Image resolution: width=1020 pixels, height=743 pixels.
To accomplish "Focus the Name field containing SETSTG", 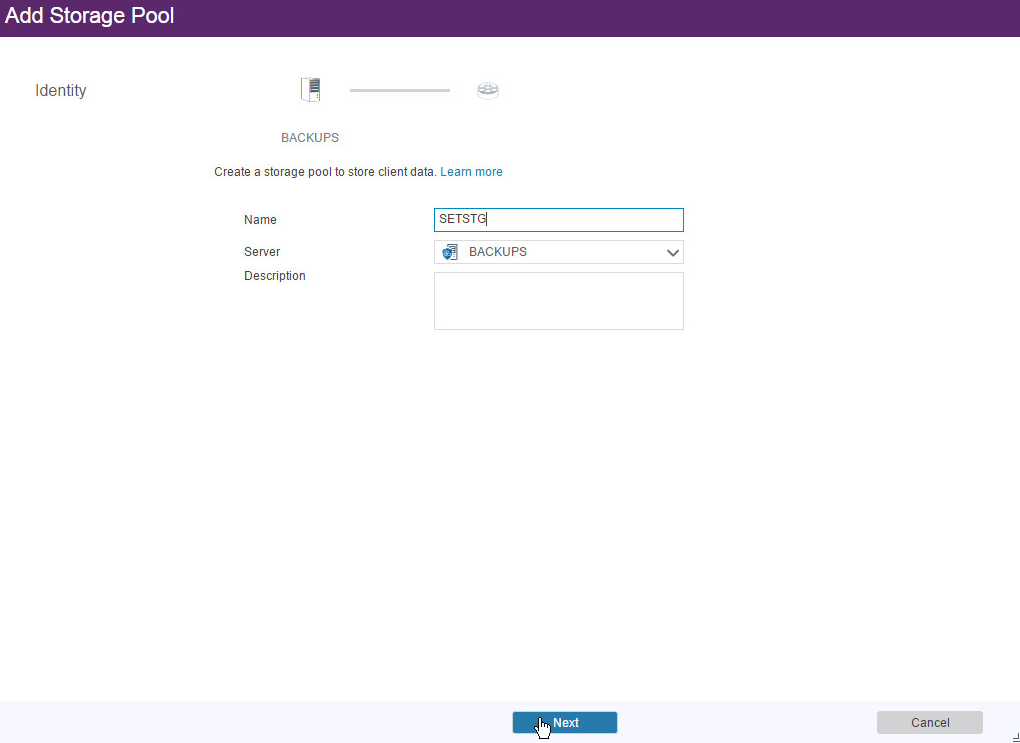I will pos(558,220).
